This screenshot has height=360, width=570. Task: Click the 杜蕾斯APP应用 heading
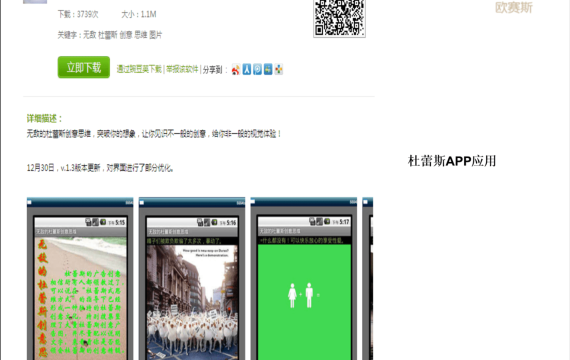pos(452,161)
